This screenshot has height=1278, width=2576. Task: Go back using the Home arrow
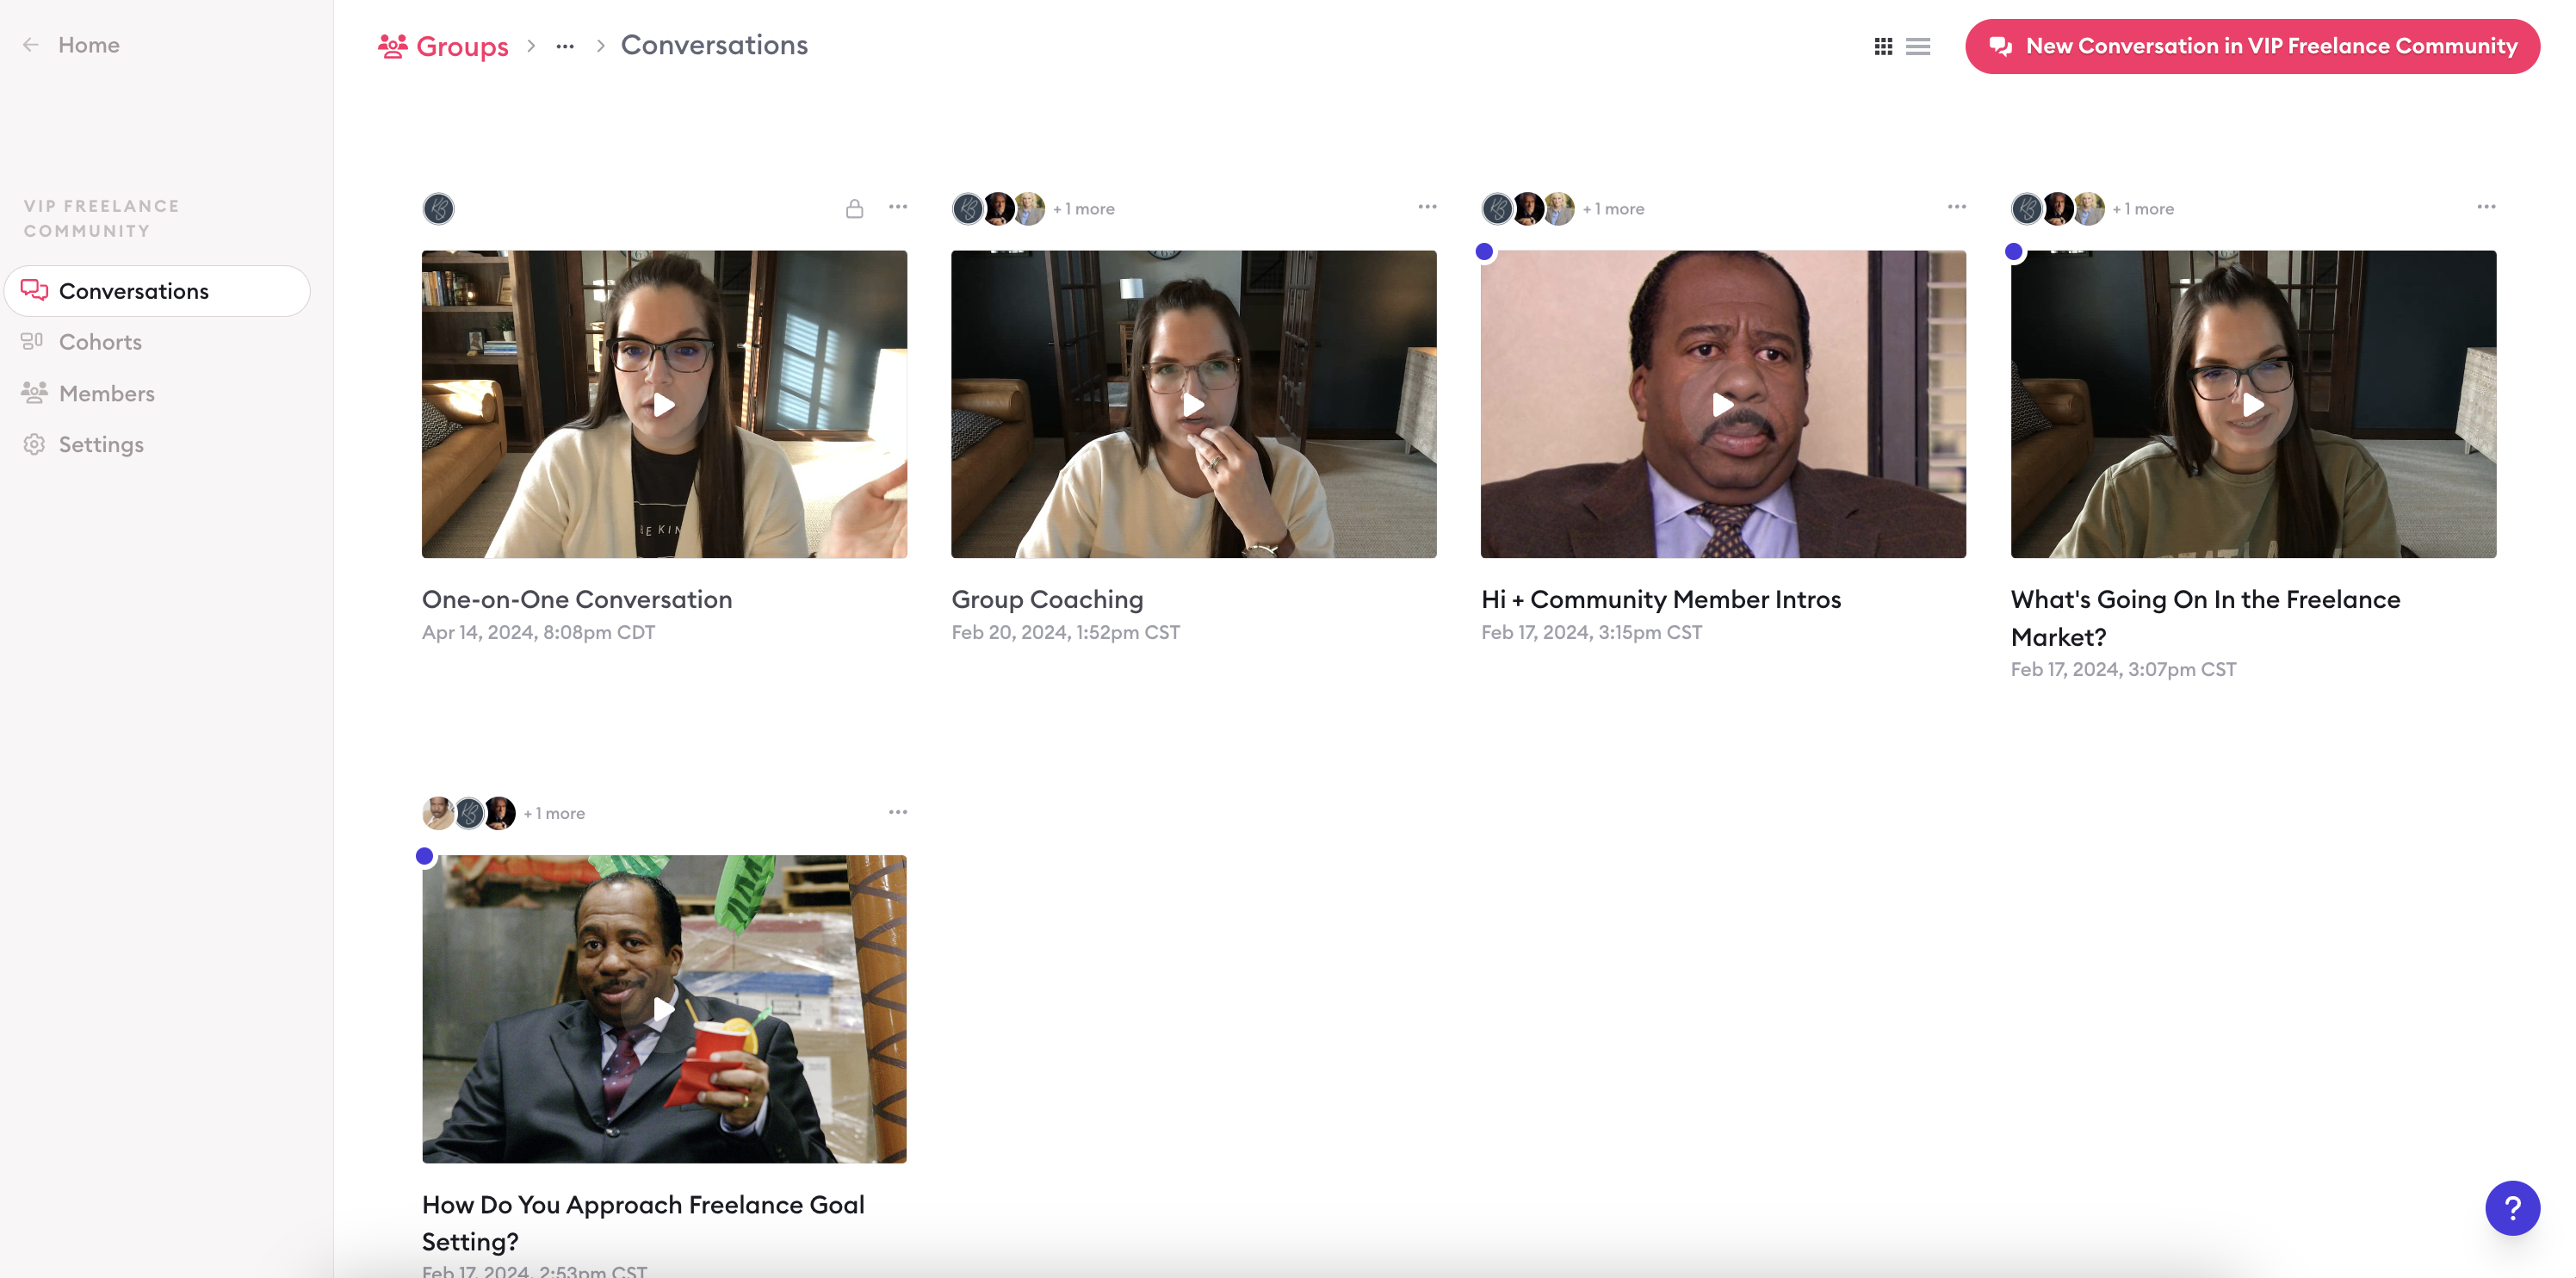32,45
